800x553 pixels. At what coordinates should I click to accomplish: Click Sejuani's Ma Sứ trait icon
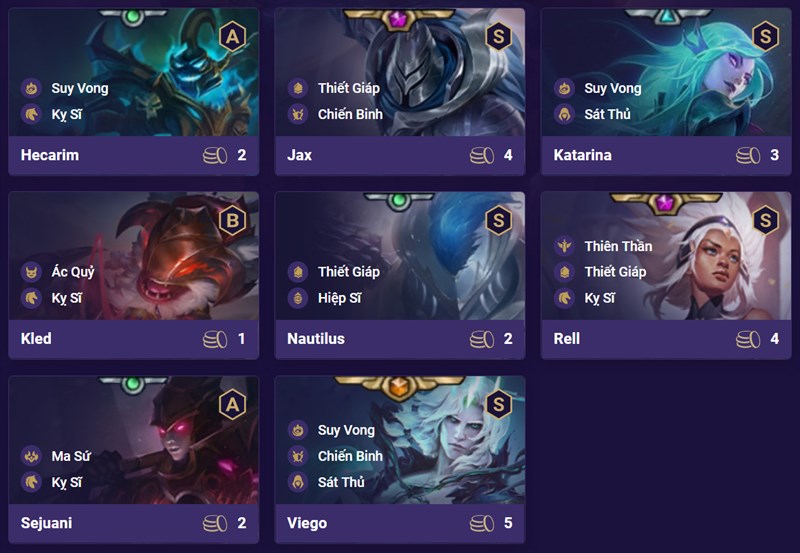point(32,456)
